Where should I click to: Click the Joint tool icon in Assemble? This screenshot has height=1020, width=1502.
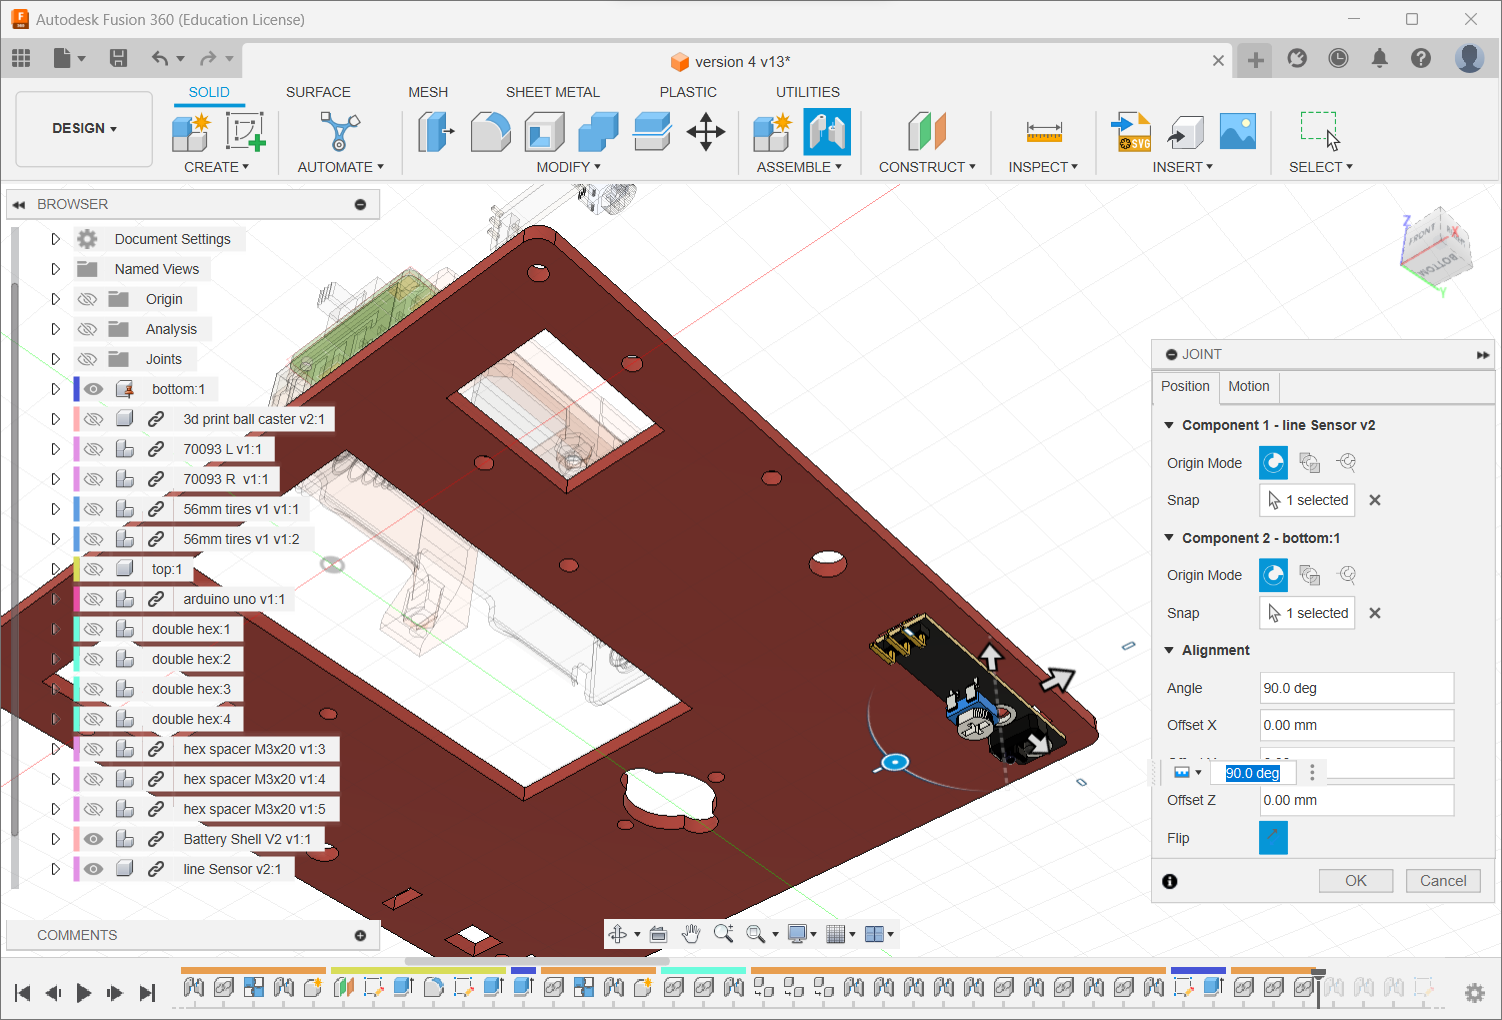(x=827, y=132)
